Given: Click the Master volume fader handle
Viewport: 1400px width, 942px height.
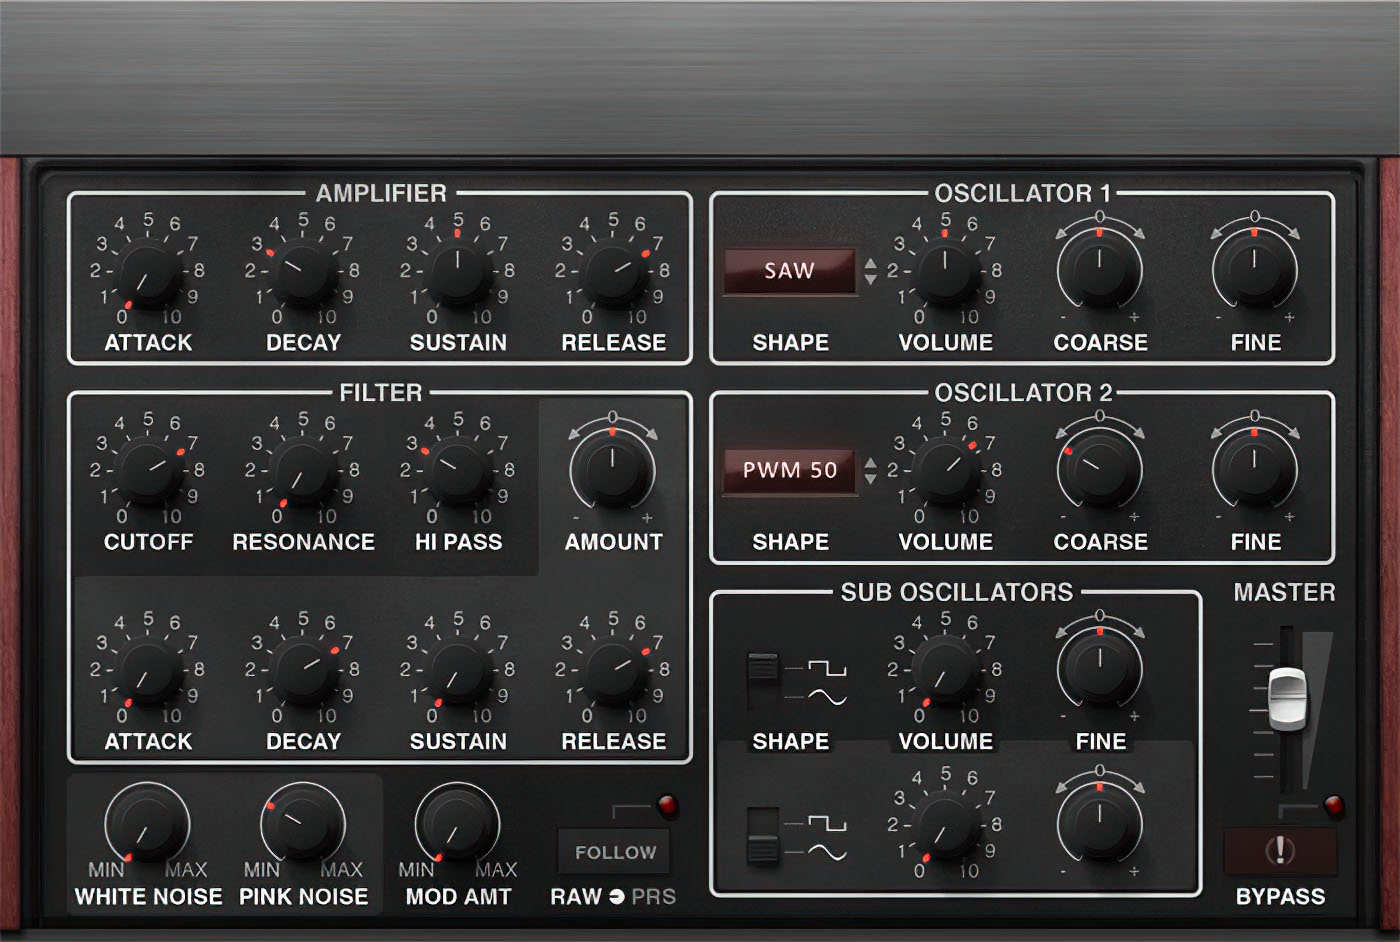Looking at the screenshot, I should coord(1287,697).
